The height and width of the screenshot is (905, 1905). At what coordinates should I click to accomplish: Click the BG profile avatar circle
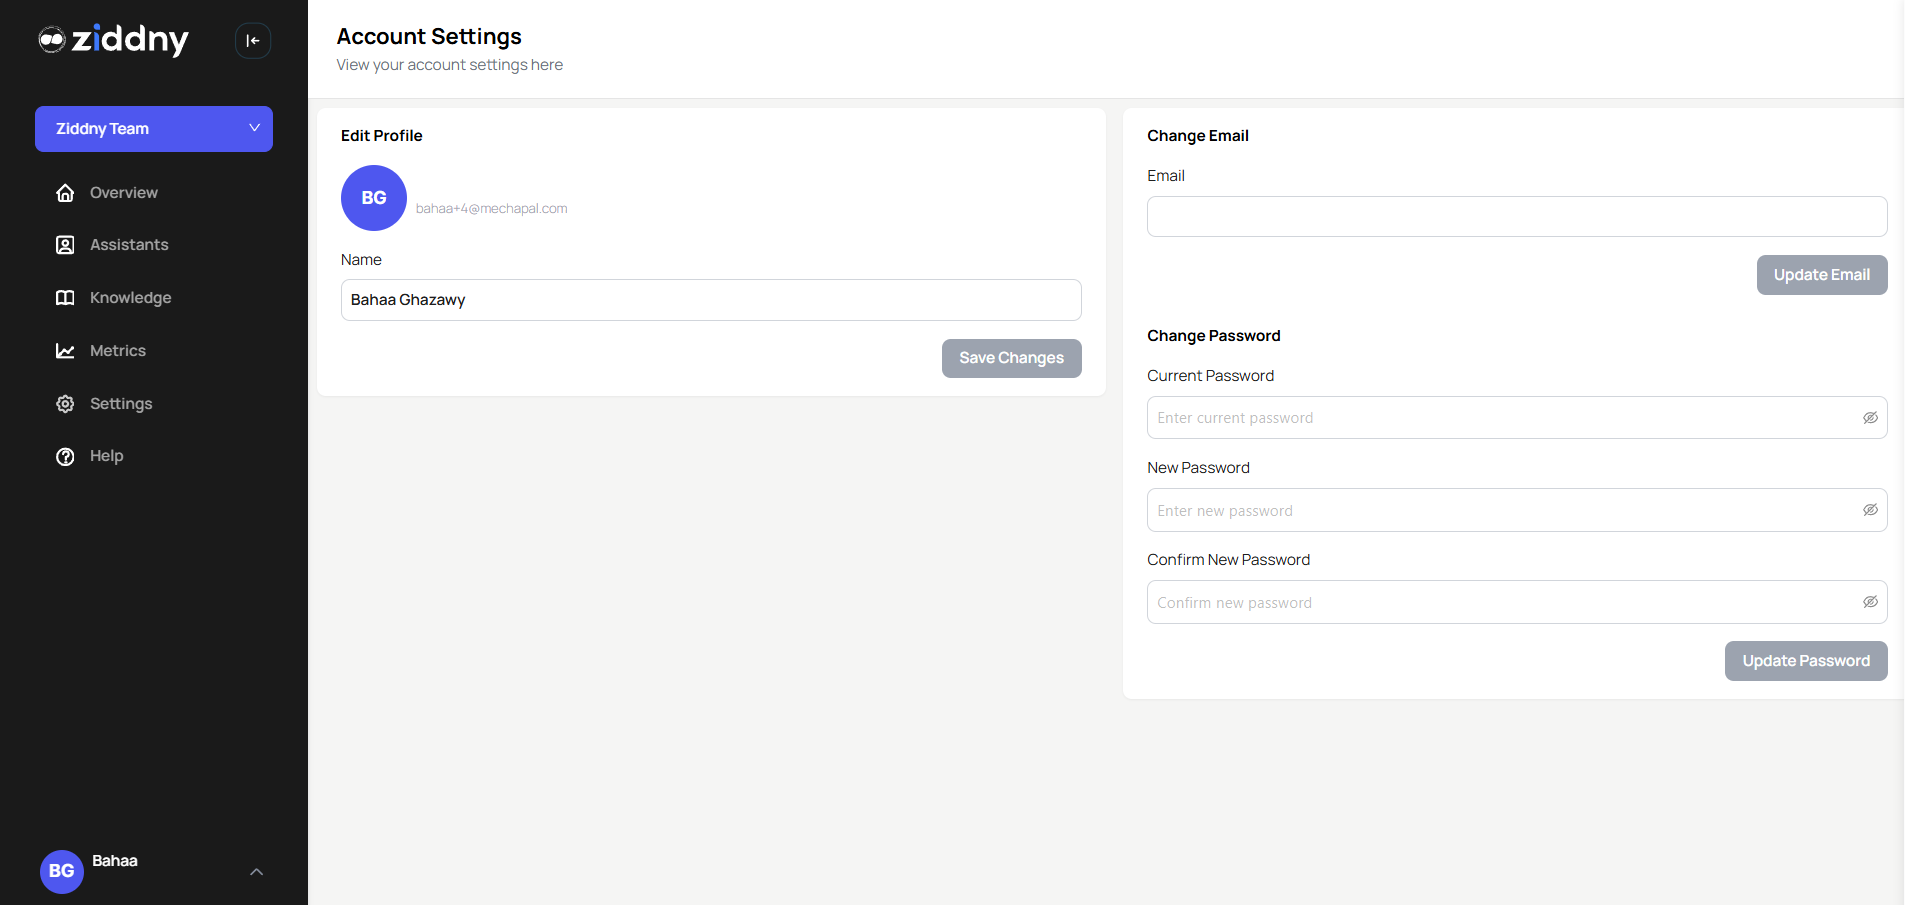pyautogui.click(x=373, y=198)
